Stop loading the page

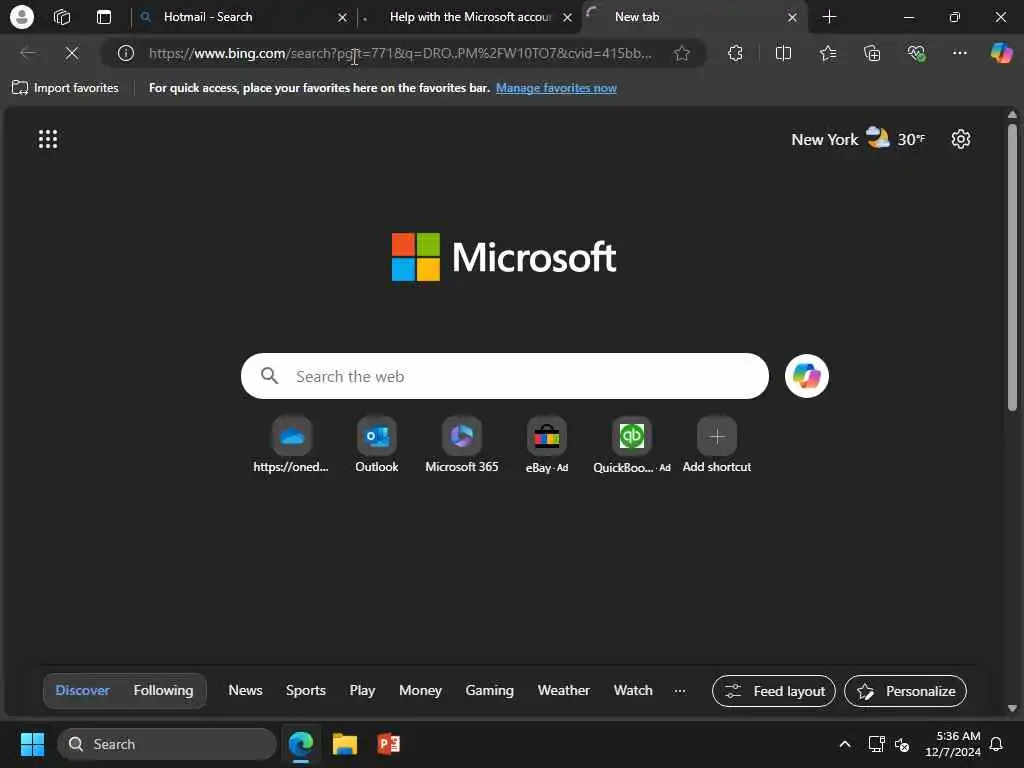[x=72, y=53]
